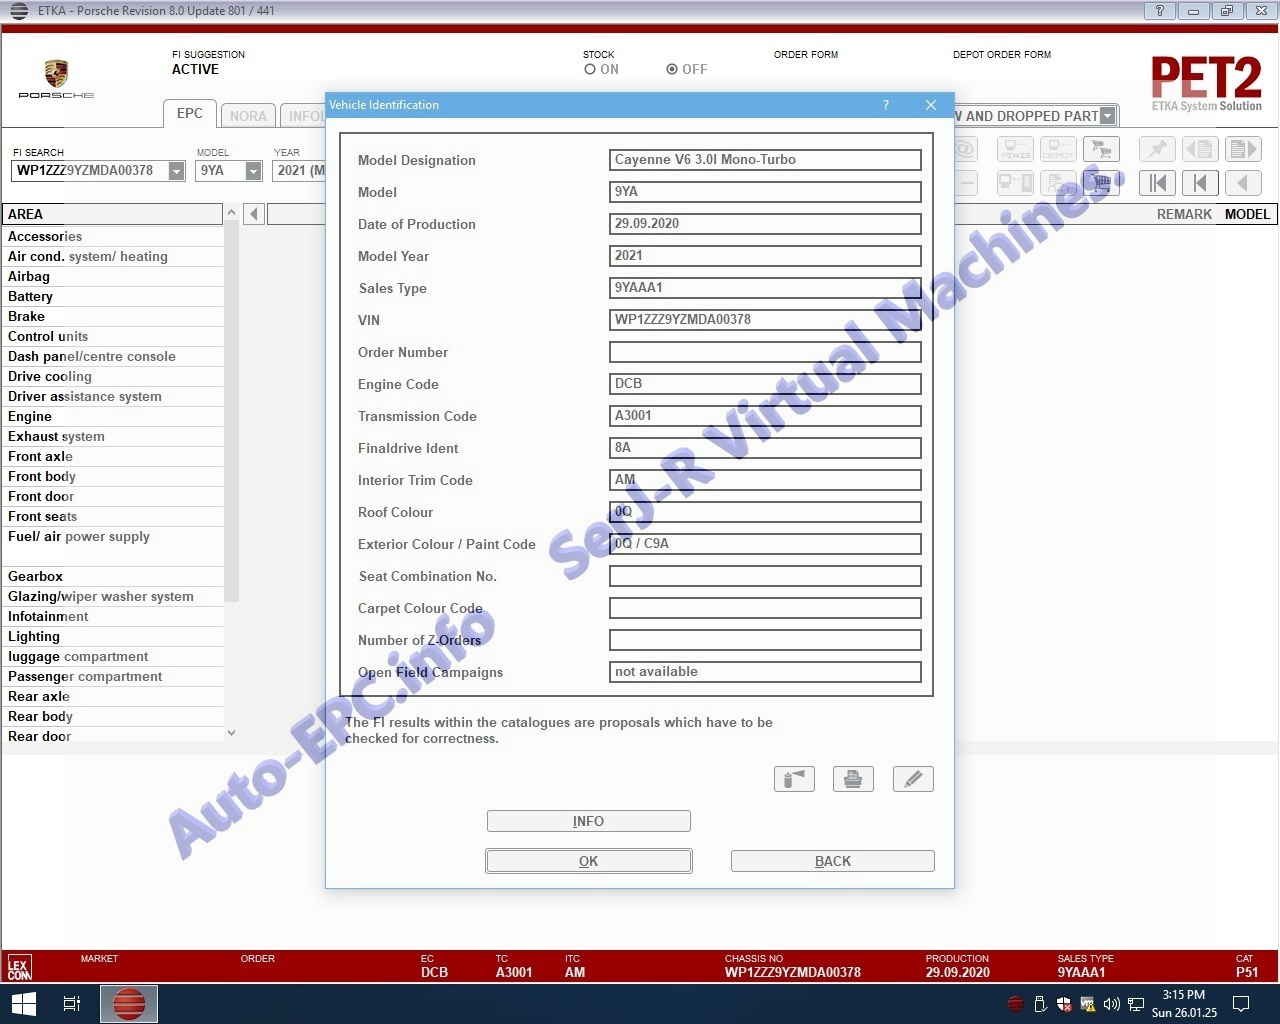
Task: Click the Order Number input field
Action: (765, 352)
